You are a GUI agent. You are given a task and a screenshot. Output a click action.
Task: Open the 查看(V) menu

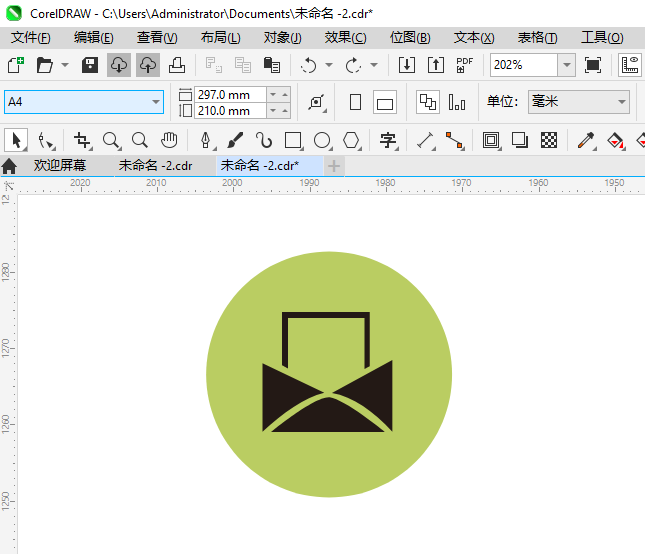[x=157, y=38]
